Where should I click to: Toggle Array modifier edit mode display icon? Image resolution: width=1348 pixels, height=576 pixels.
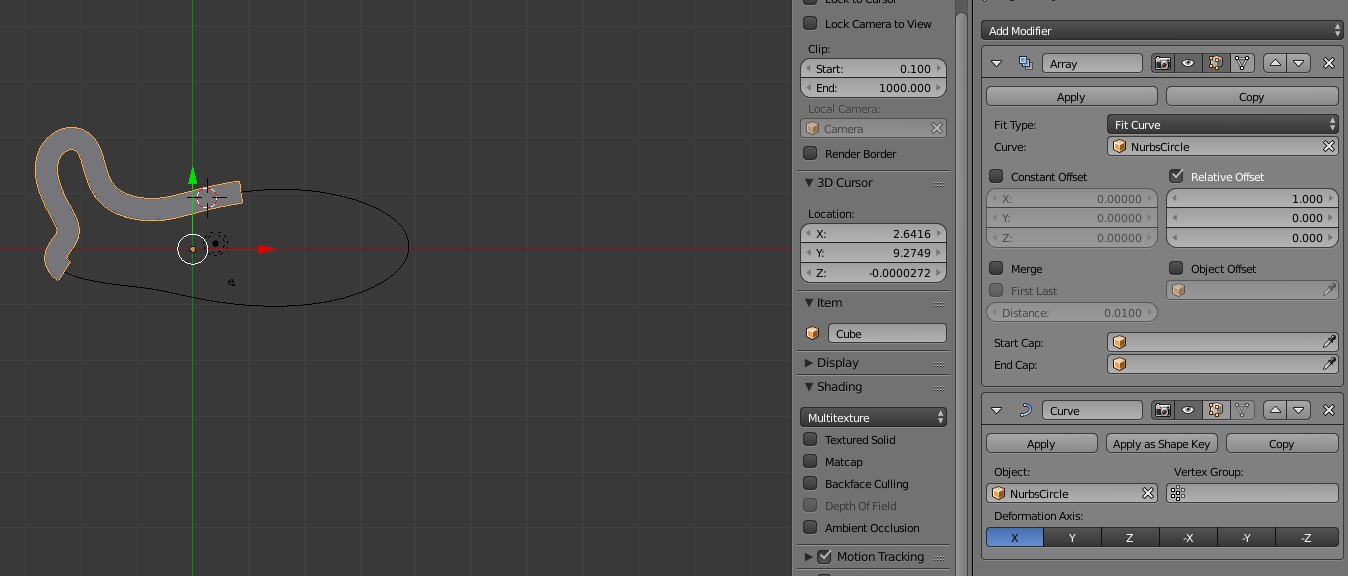pos(1215,63)
